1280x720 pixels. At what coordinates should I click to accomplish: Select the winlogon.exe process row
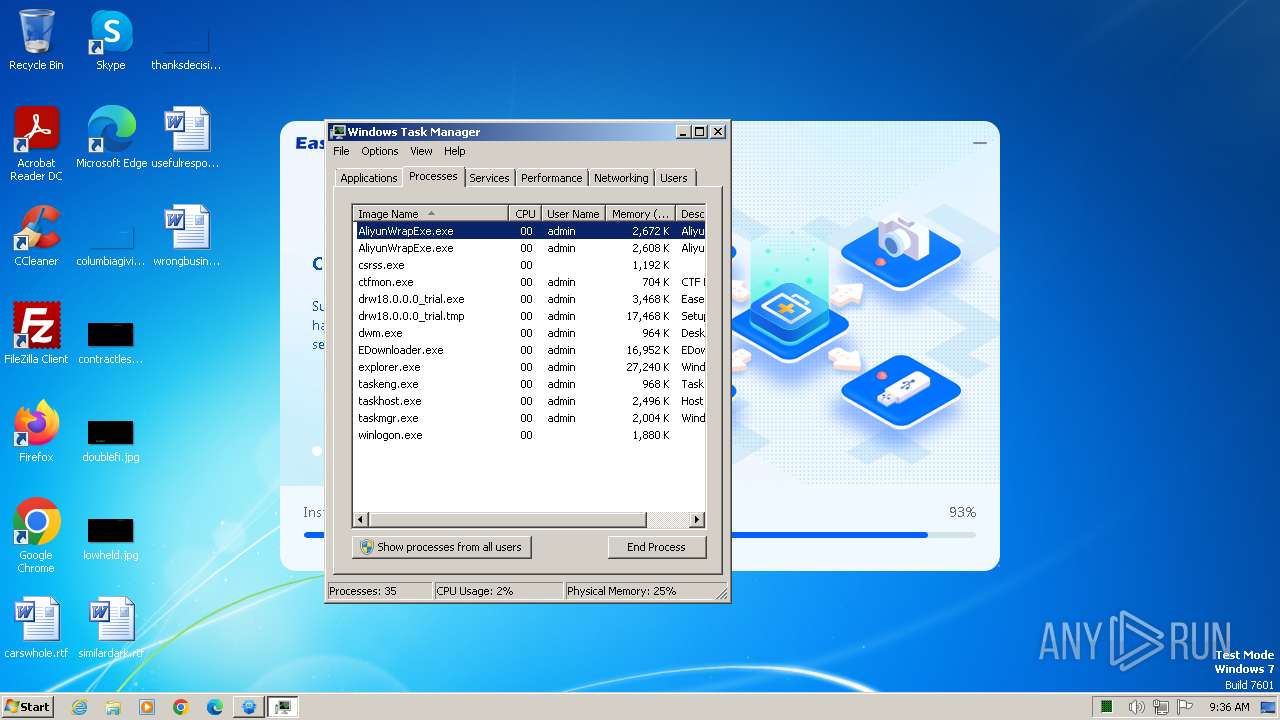coord(530,435)
